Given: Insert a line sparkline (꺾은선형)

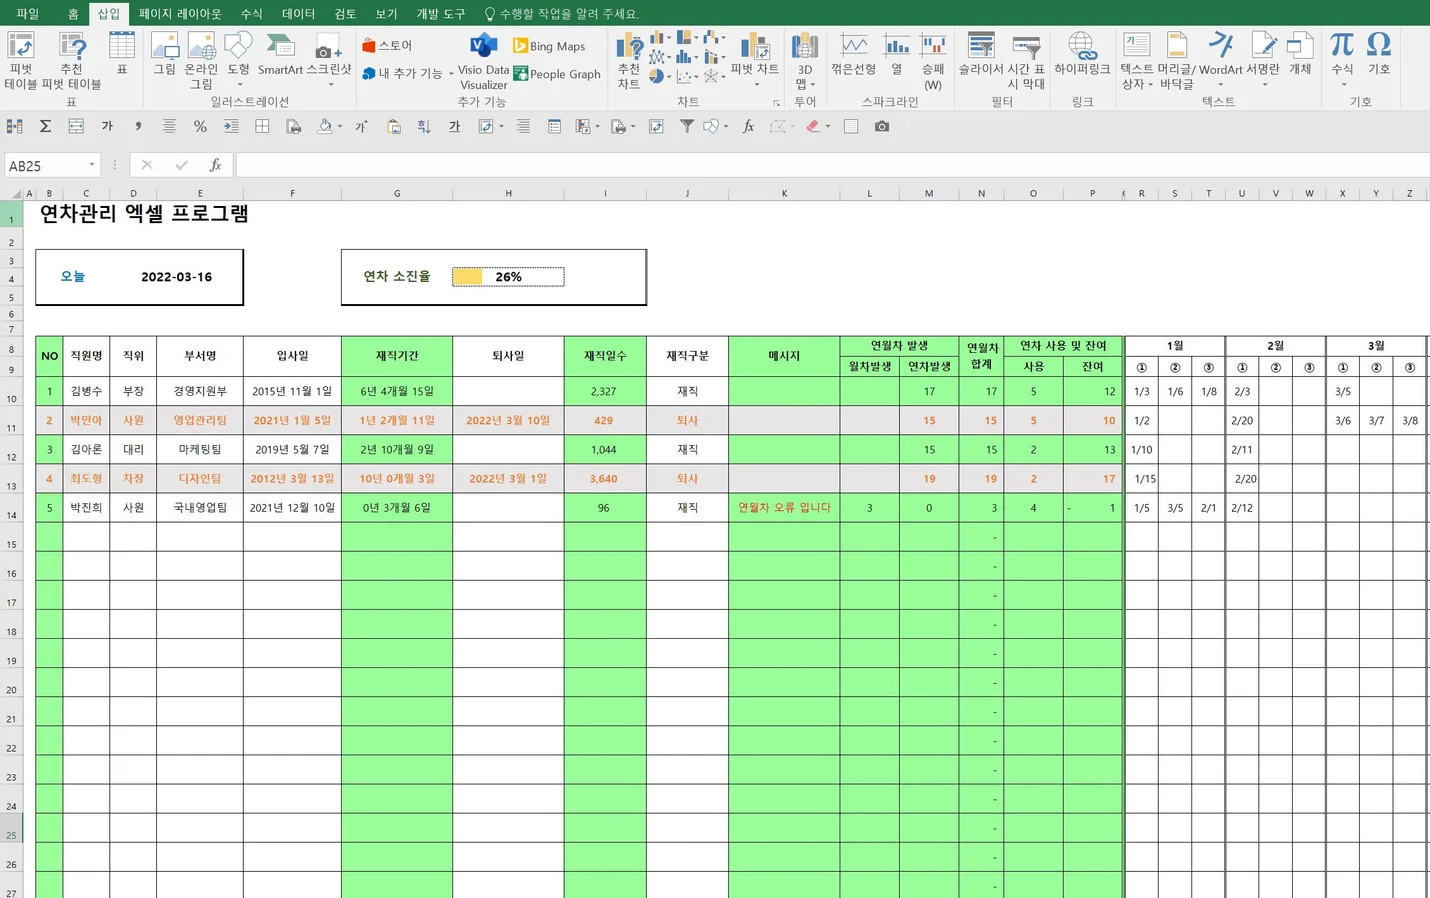Looking at the screenshot, I should pos(854,53).
